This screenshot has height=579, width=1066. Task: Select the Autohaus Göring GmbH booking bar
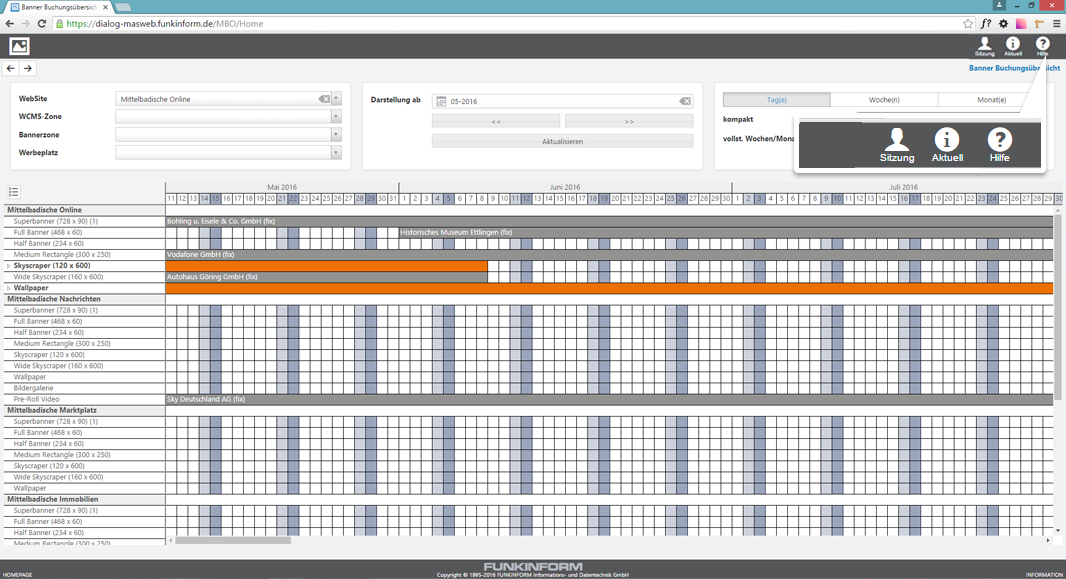pos(326,277)
